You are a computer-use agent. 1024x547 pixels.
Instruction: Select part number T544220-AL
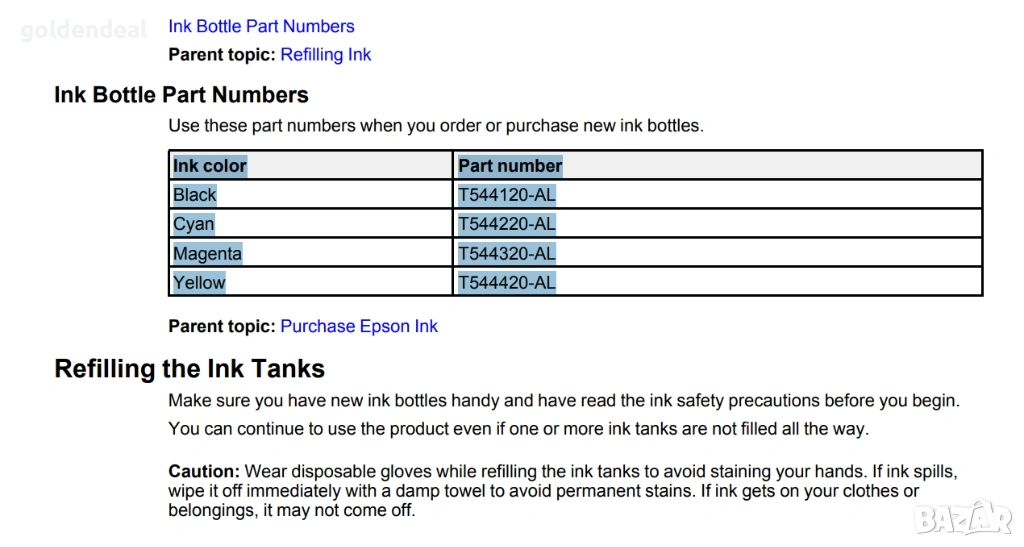click(x=506, y=224)
